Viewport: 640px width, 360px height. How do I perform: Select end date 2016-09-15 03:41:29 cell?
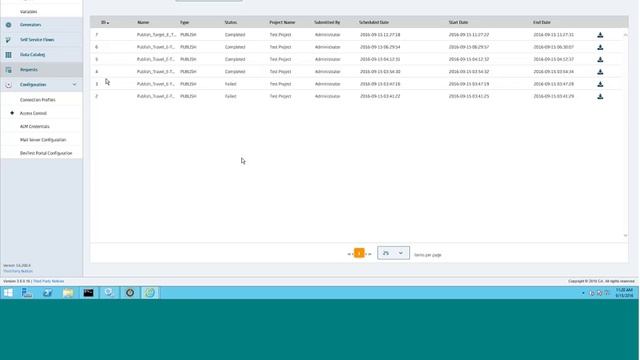(x=553, y=96)
